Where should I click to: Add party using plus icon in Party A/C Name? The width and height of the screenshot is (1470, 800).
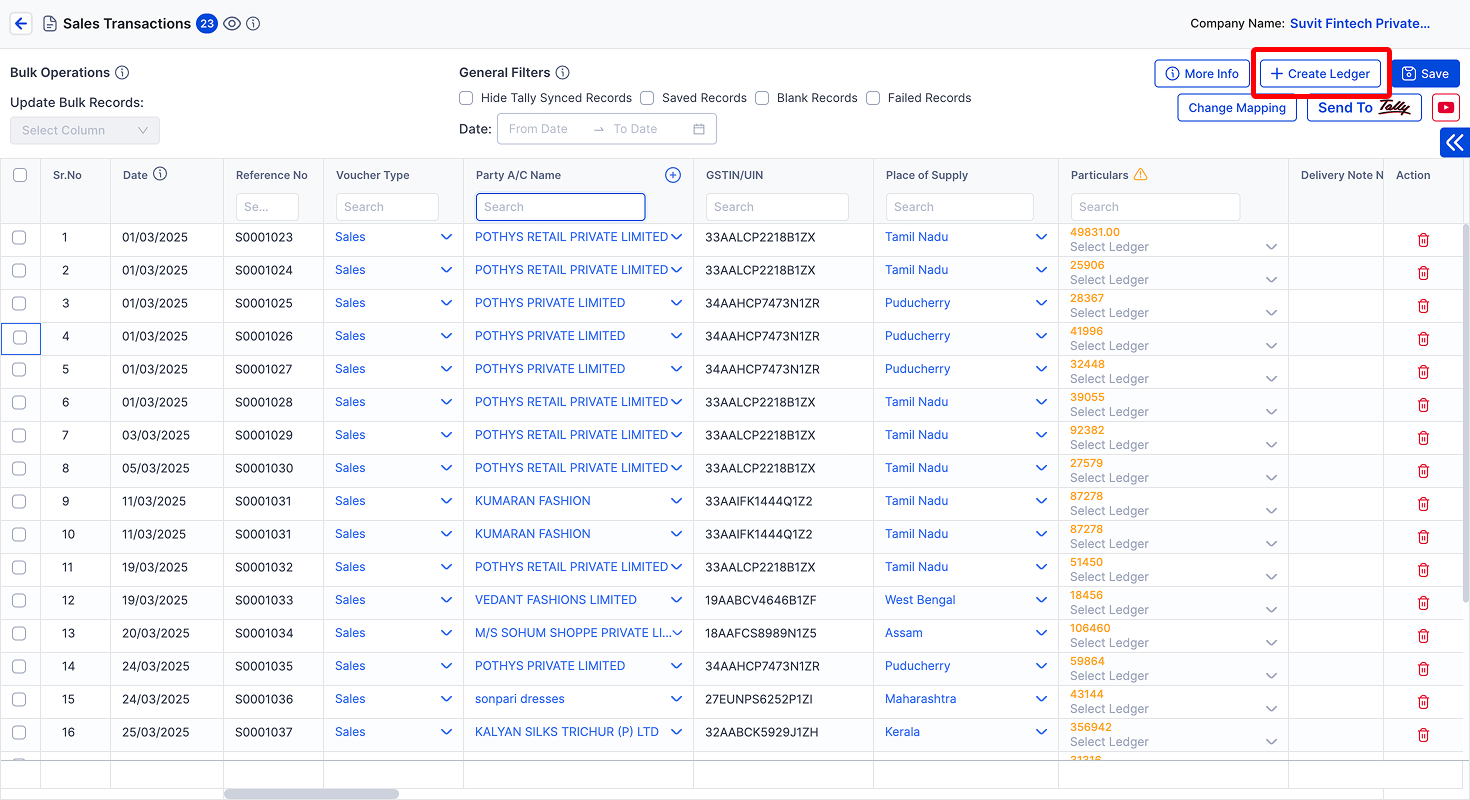(673, 175)
